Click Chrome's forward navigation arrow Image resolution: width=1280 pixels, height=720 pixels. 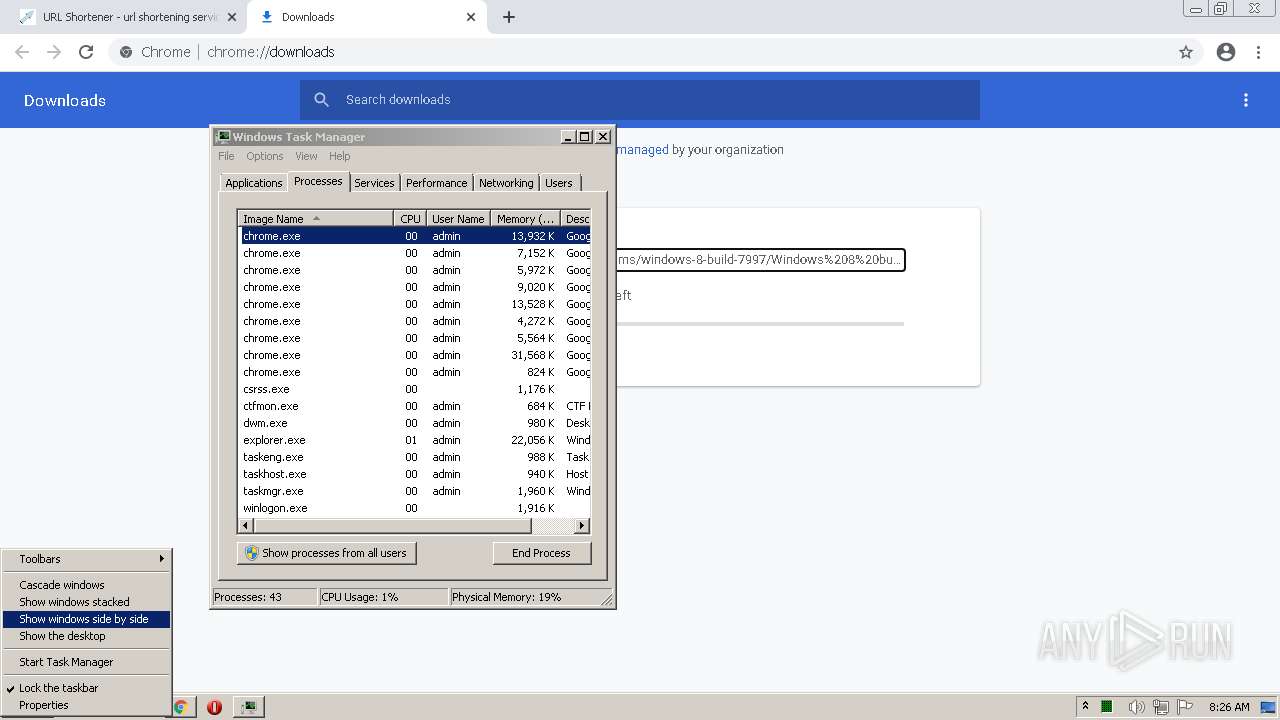point(54,52)
